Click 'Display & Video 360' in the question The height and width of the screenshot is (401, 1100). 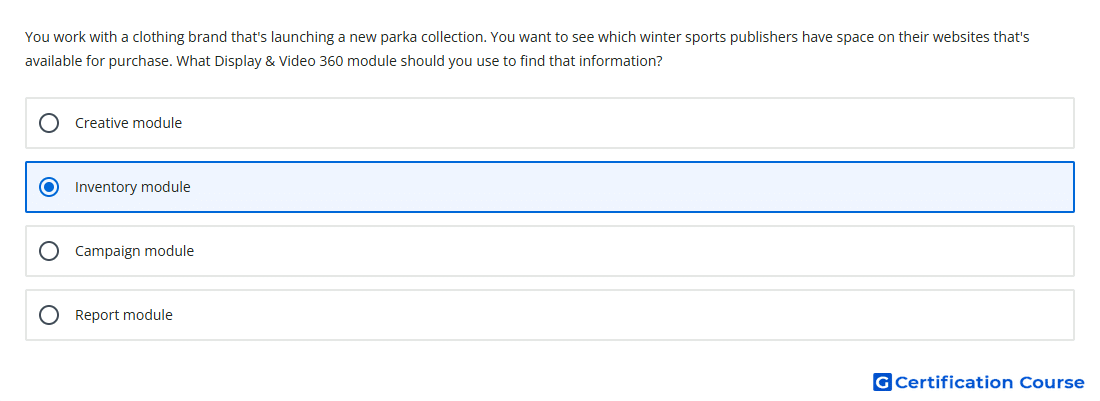tap(279, 61)
